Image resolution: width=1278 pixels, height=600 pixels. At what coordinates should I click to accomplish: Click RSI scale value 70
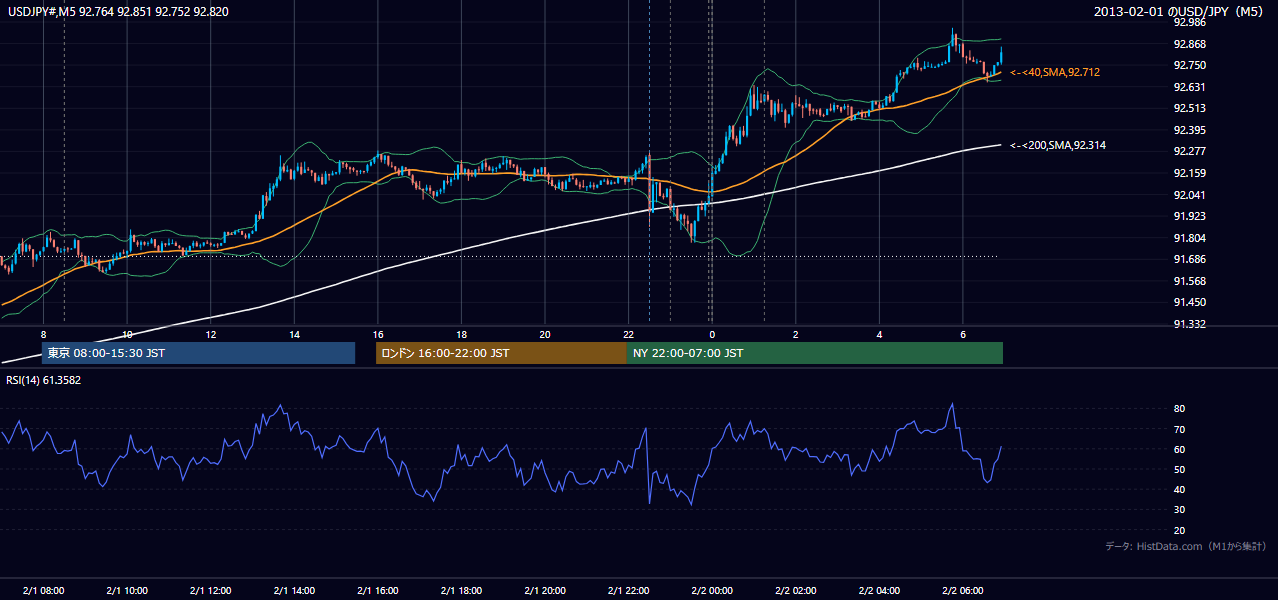1179,430
